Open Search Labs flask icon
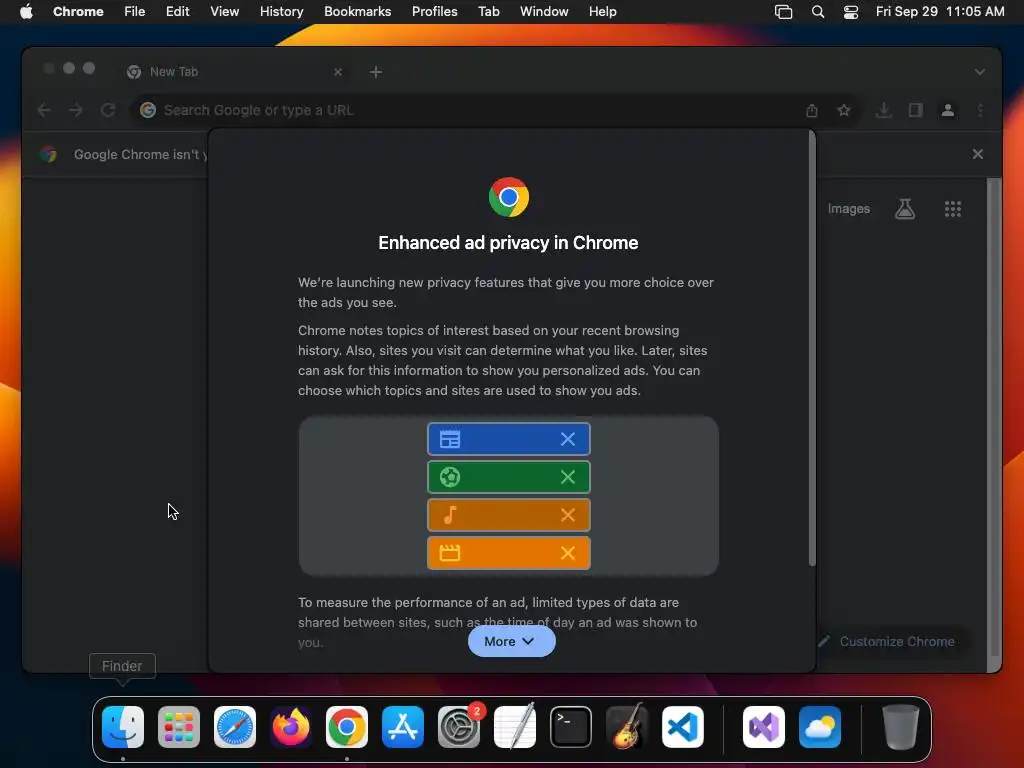The width and height of the screenshot is (1024, 768). tap(904, 209)
